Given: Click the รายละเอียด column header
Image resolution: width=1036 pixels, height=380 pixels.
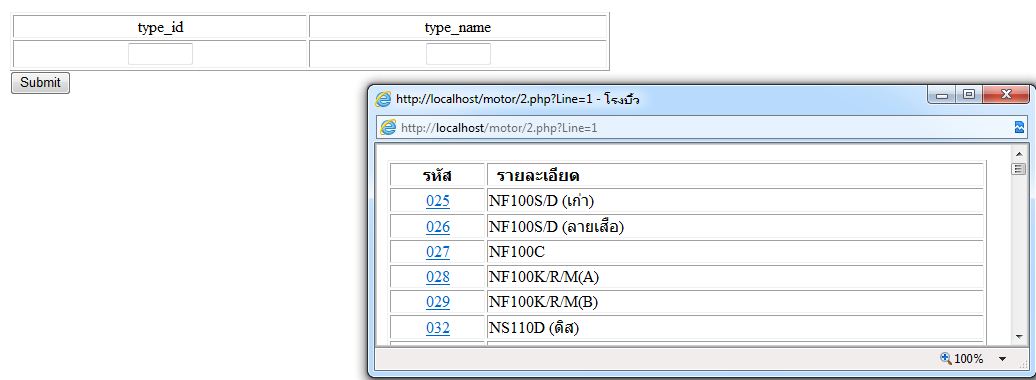Looking at the screenshot, I should [x=735, y=175].
